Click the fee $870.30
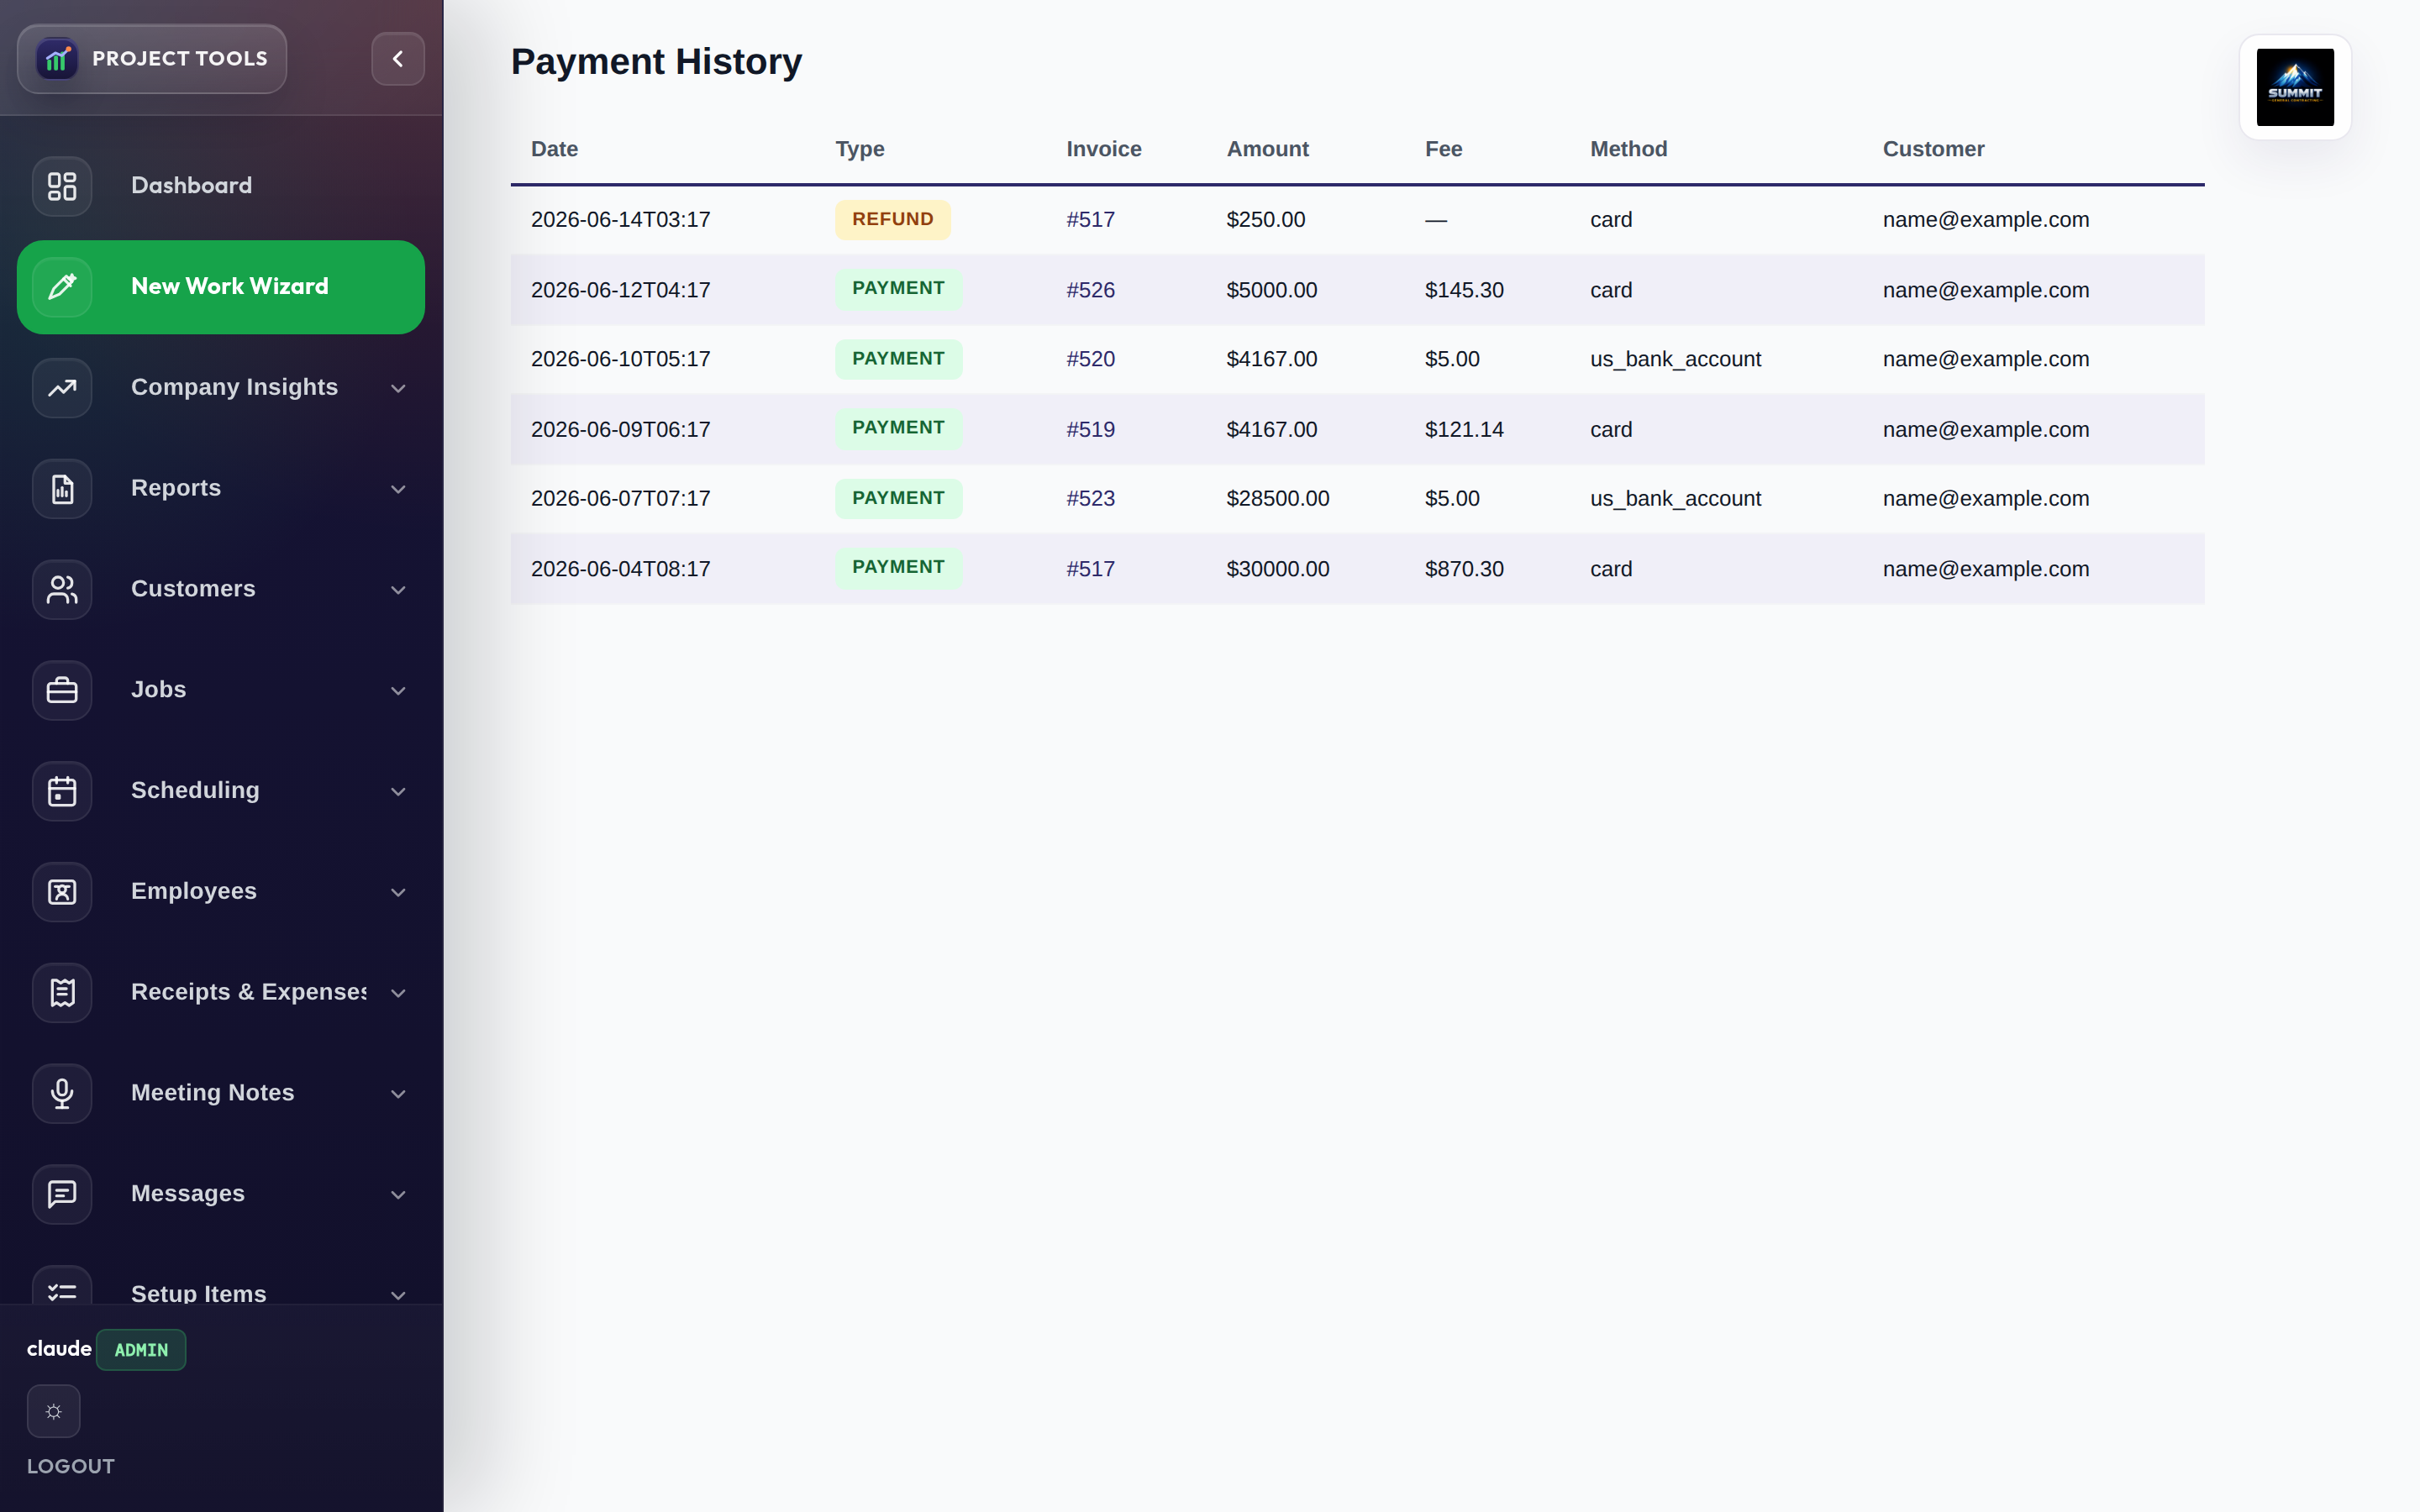Screen dimensions: 2420x1512 (x=1464, y=569)
